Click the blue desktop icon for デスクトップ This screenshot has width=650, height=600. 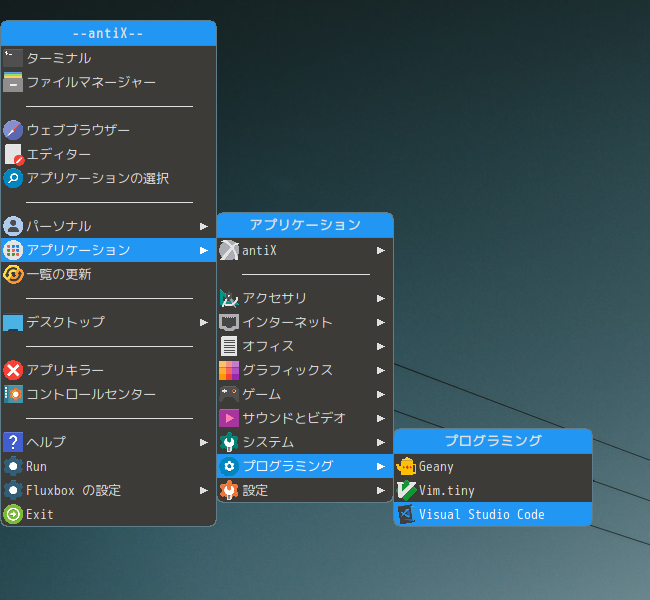point(13,322)
